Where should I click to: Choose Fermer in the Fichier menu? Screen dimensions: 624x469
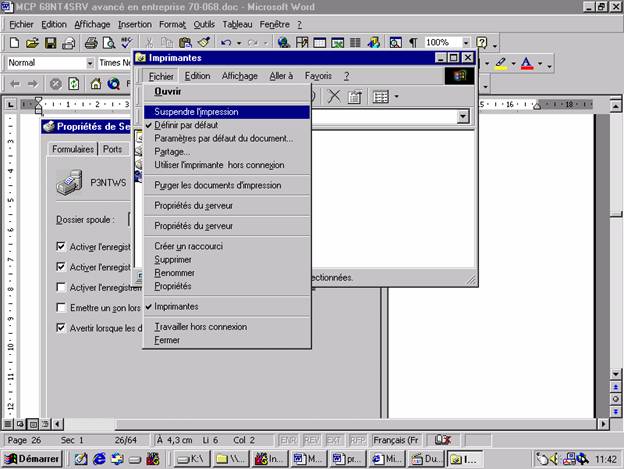point(227,340)
